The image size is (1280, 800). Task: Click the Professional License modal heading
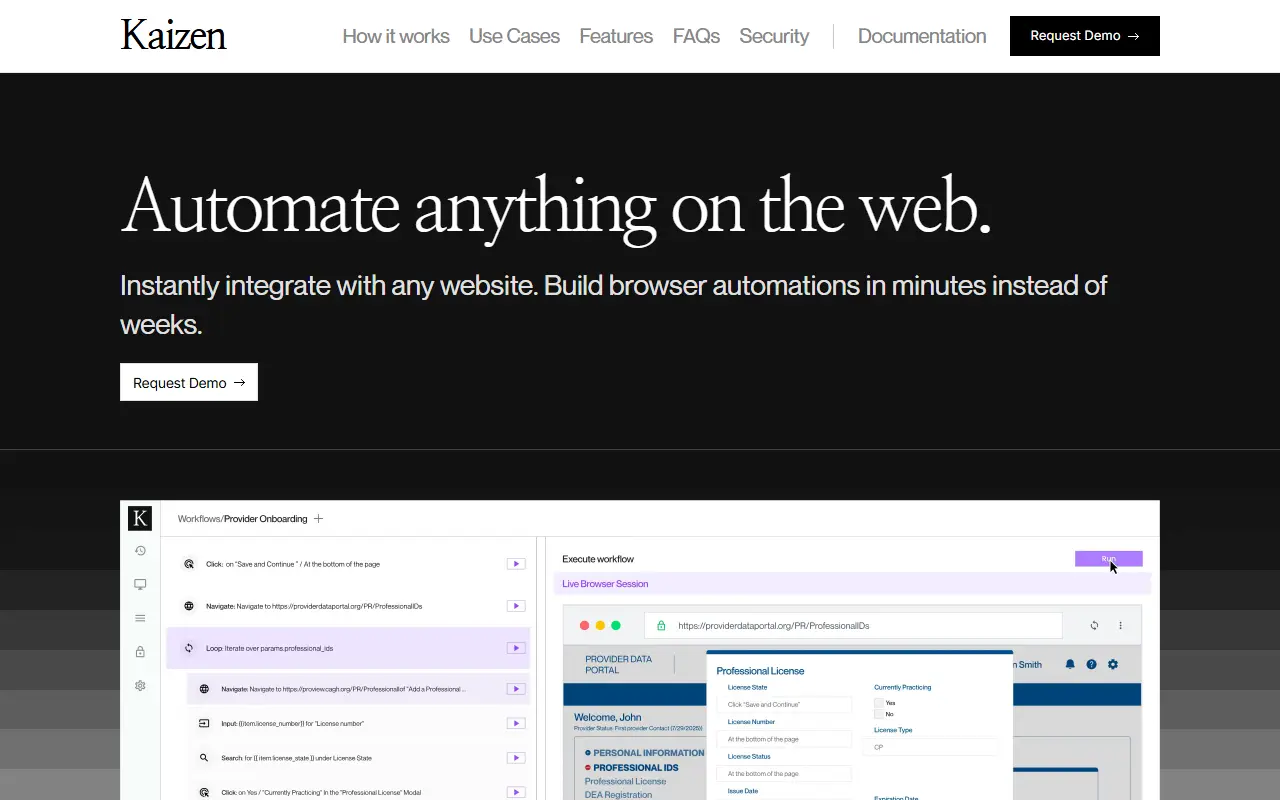coord(760,671)
